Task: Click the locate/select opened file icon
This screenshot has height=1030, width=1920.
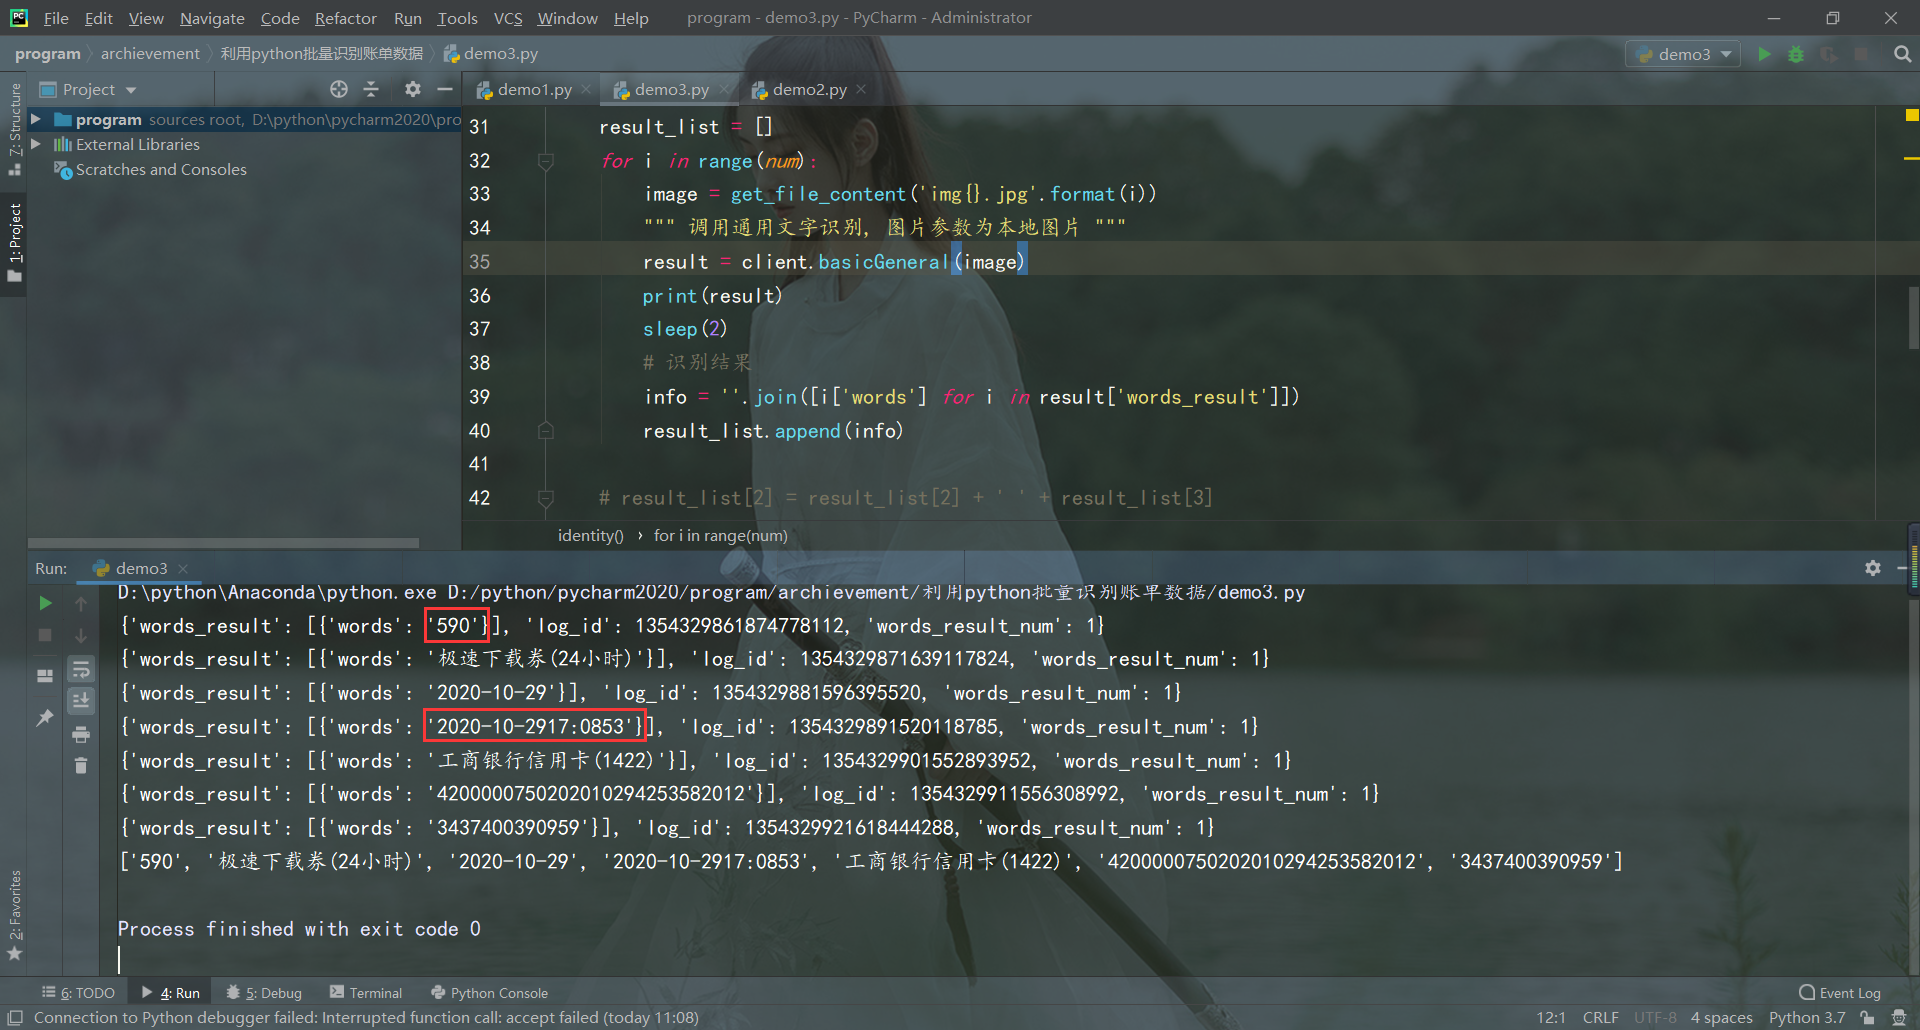Action: (x=339, y=89)
